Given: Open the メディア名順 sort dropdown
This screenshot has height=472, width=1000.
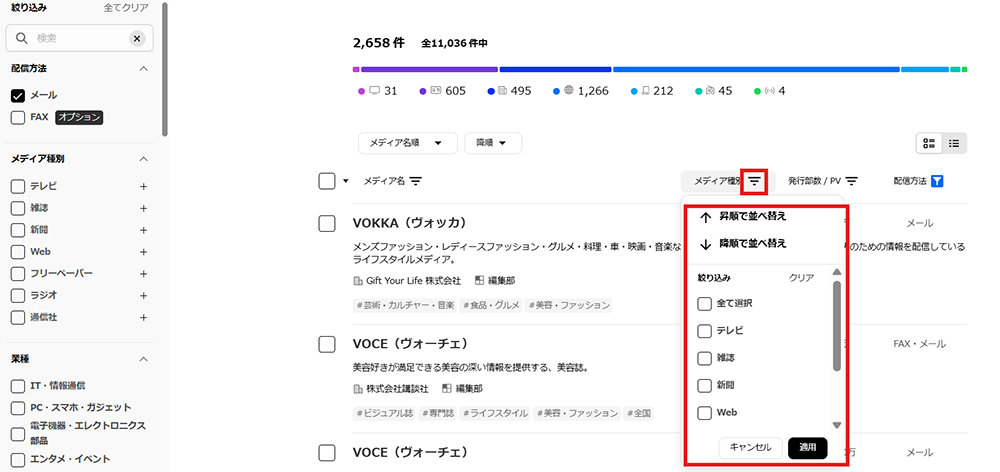Looking at the screenshot, I should coord(407,143).
